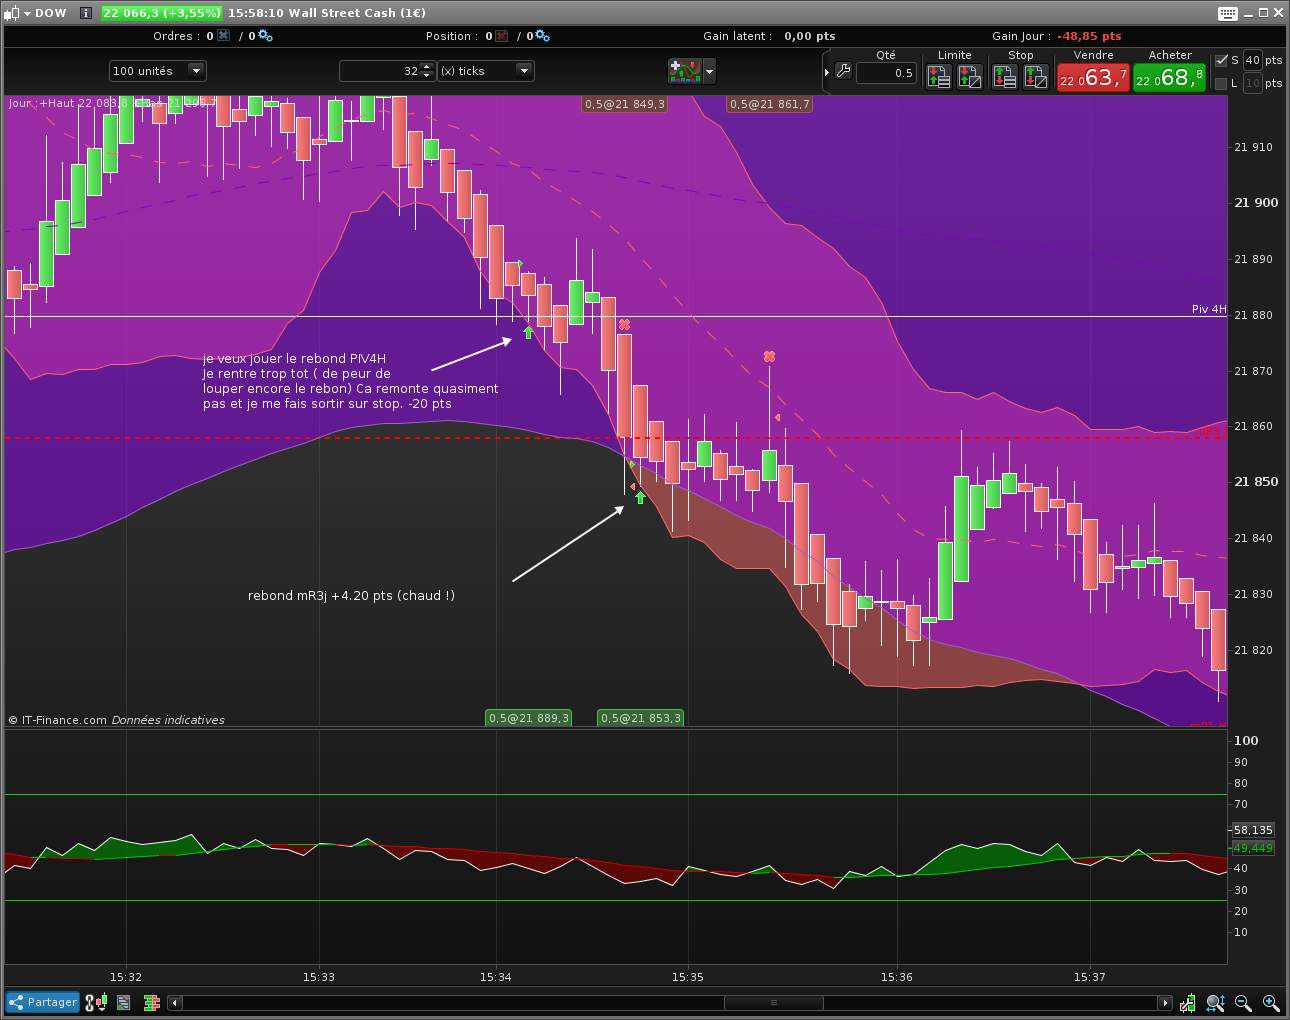Increase the tick count stepper

point(427,66)
